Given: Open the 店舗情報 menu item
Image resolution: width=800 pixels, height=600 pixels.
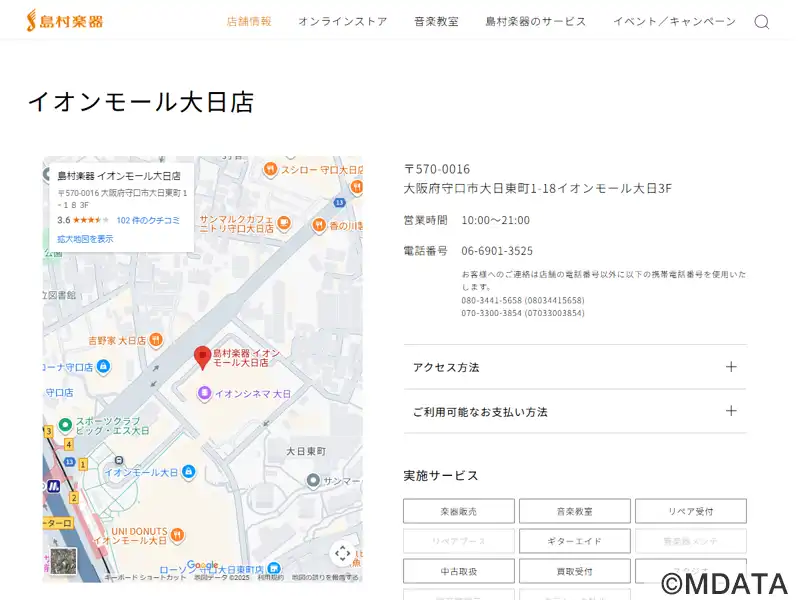Looking at the screenshot, I should click(249, 21).
